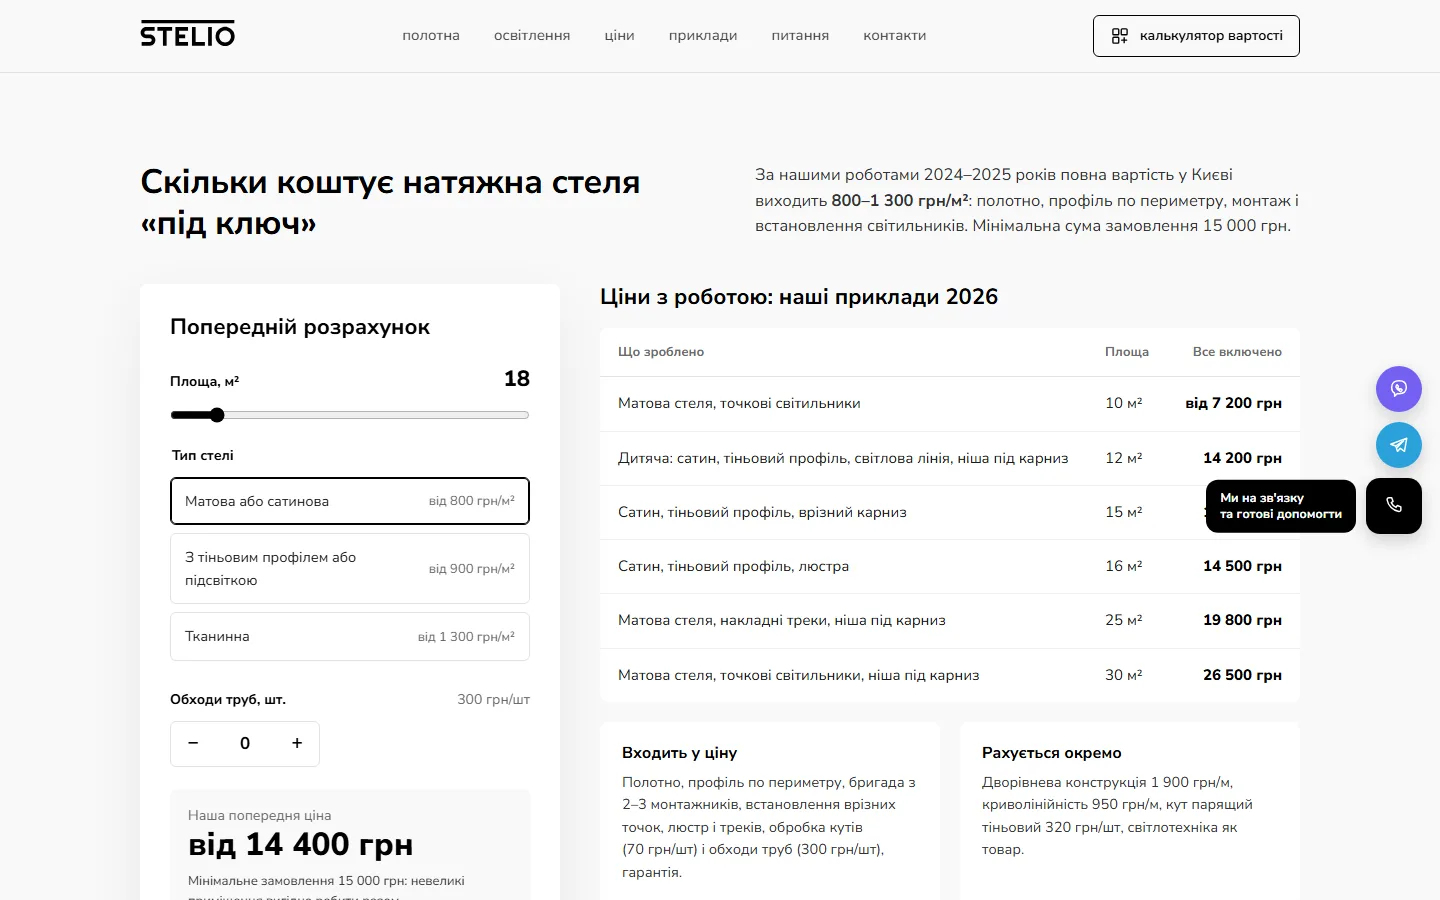The width and height of the screenshot is (1440, 900).
Task: Click price «від 7 200 грн»
Action: 1233,403
